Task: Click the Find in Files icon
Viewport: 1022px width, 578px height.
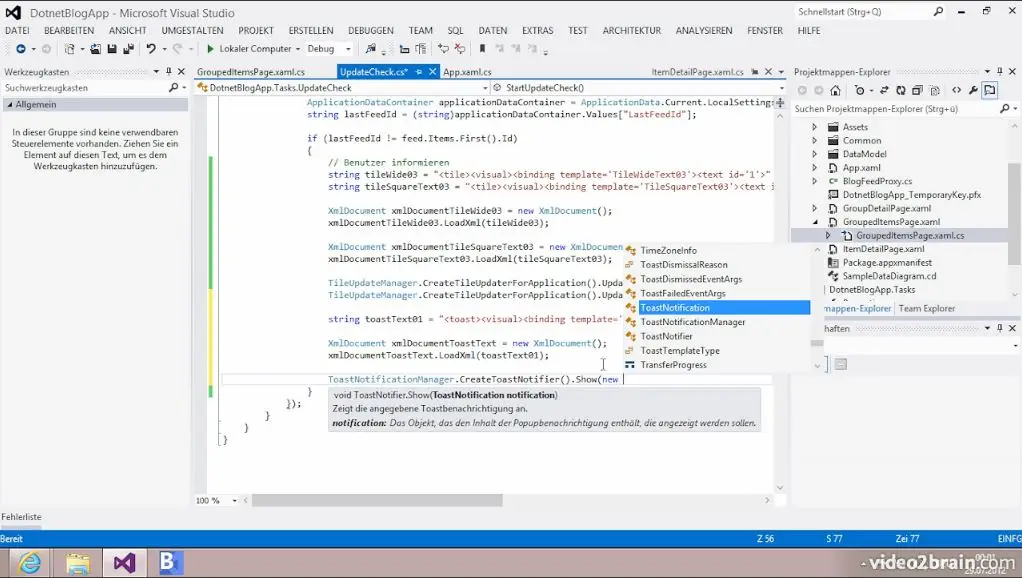Action: pyautogui.click(x=371, y=49)
